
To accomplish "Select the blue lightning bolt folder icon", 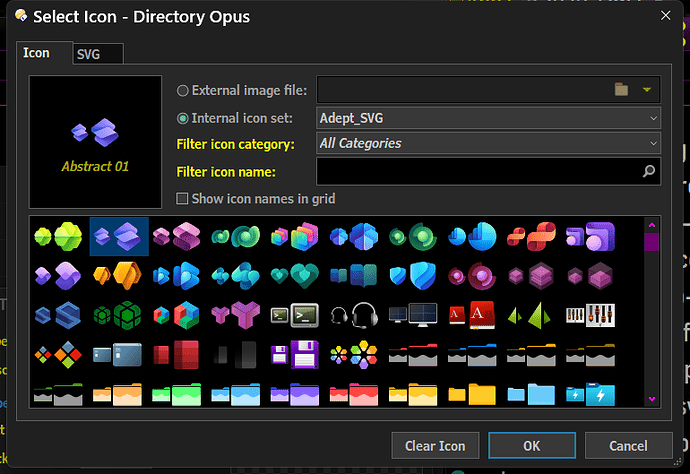I will [590, 394].
